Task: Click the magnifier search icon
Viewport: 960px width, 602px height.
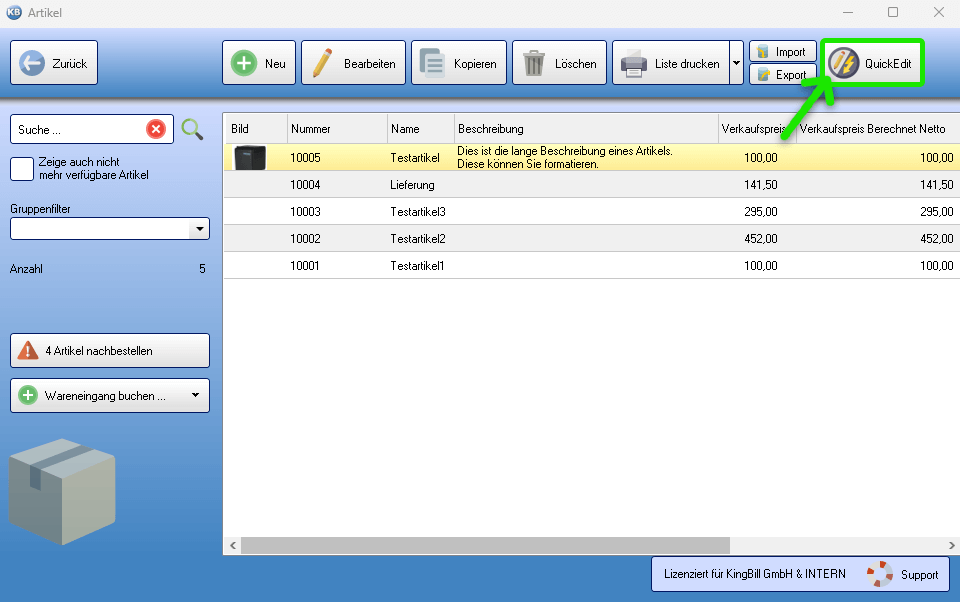Action: (192, 129)
